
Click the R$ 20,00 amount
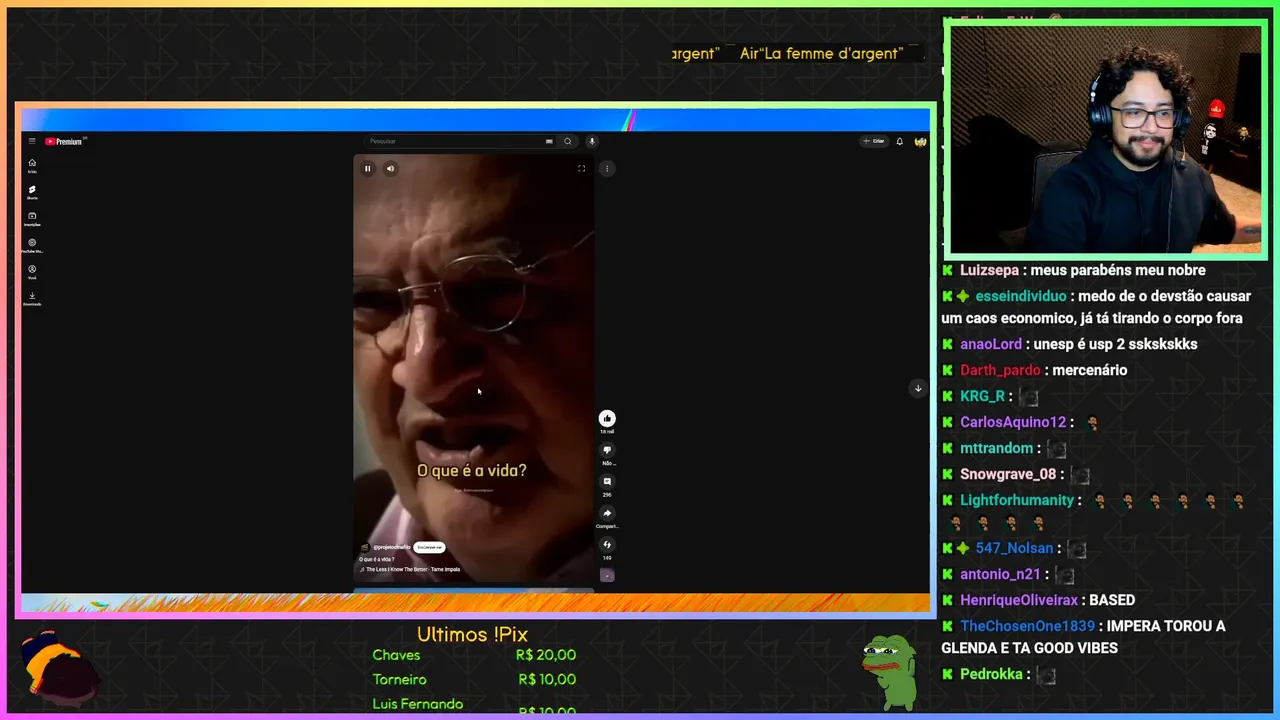546,655
